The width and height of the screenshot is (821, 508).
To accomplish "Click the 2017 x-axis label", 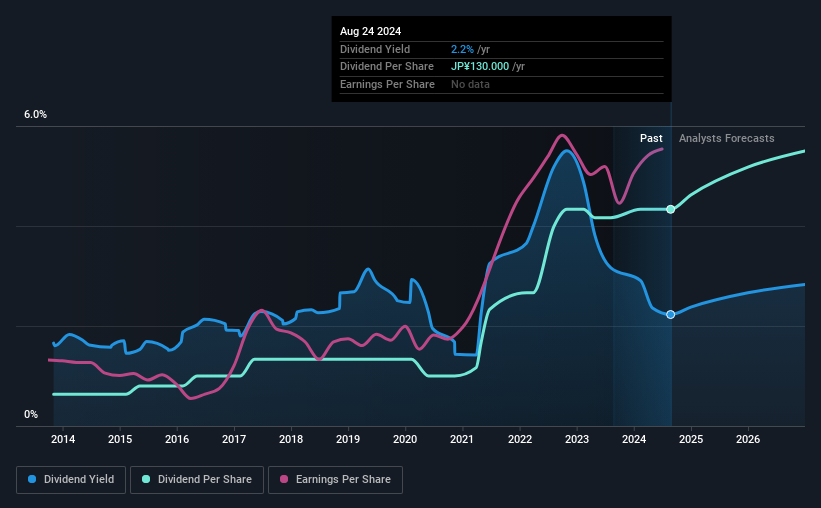I will (234, 439).
